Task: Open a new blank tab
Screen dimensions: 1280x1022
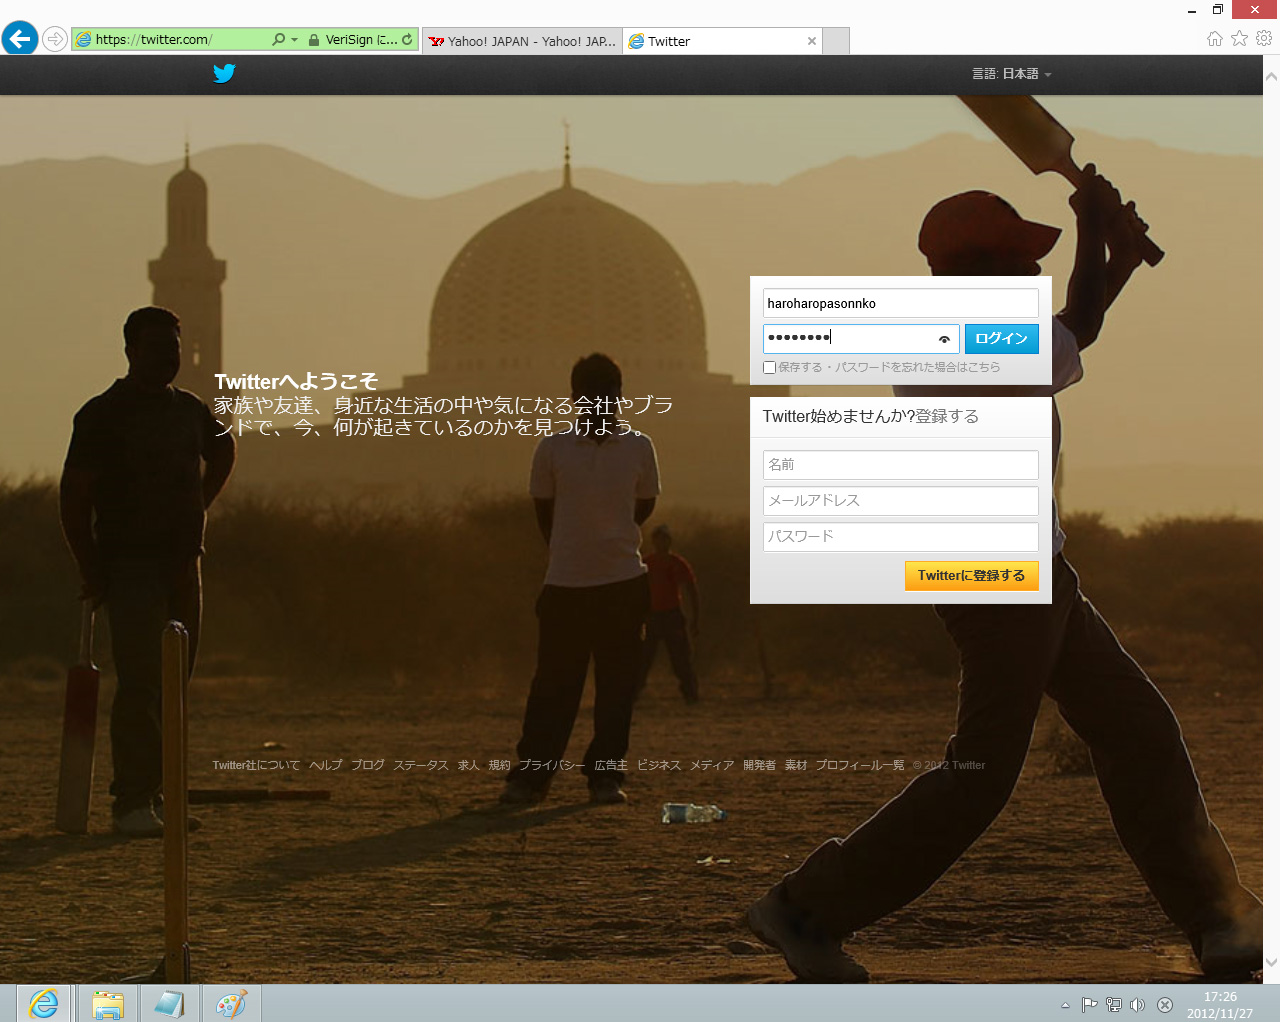Action: point(836,41)
